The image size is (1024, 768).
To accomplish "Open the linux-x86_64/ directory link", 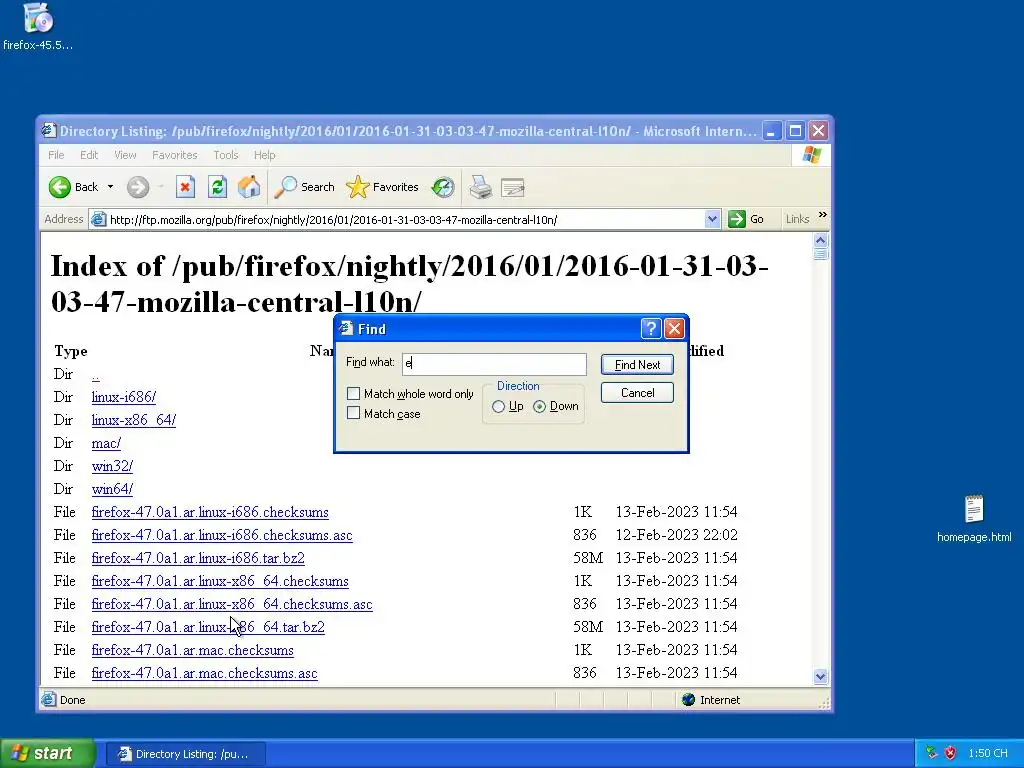I will click(134, 420).
